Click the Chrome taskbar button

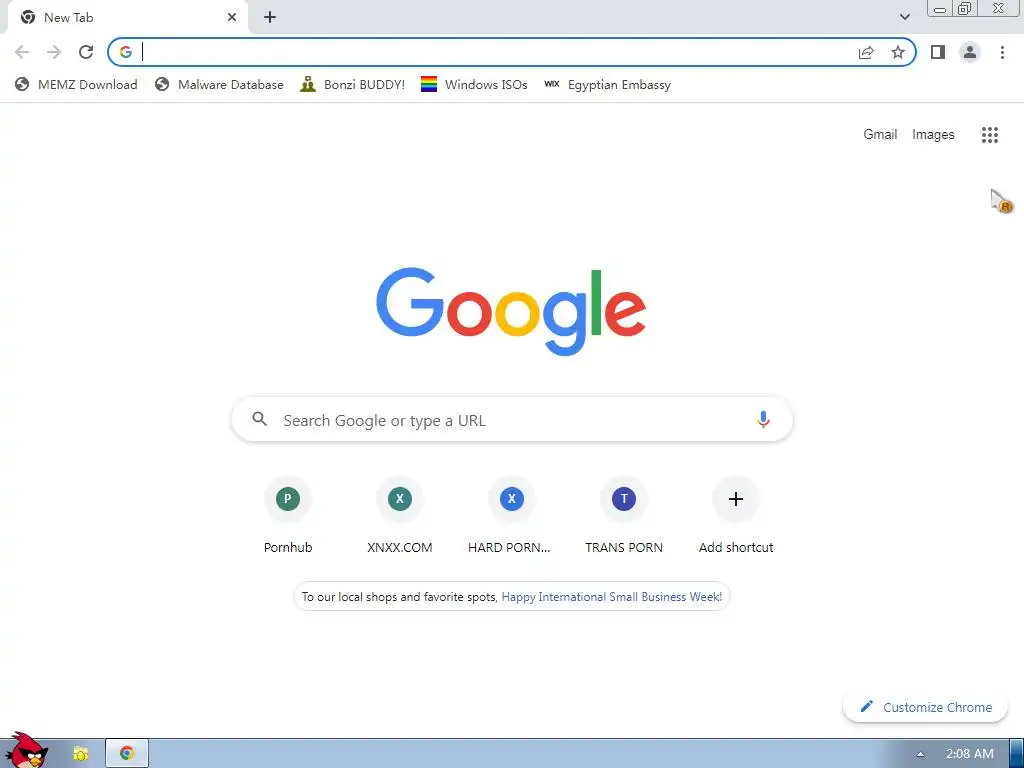click(127, 753)
